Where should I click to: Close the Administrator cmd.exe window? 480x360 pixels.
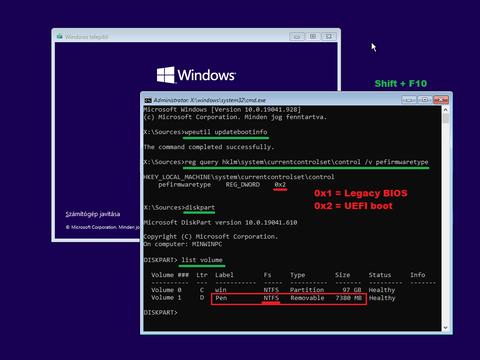441,100
